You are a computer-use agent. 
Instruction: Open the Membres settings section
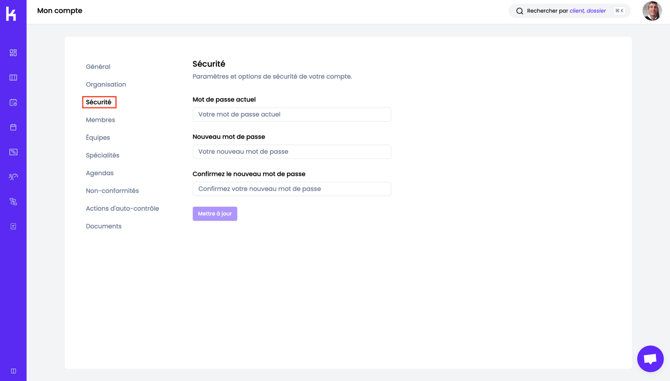(100, 120)
